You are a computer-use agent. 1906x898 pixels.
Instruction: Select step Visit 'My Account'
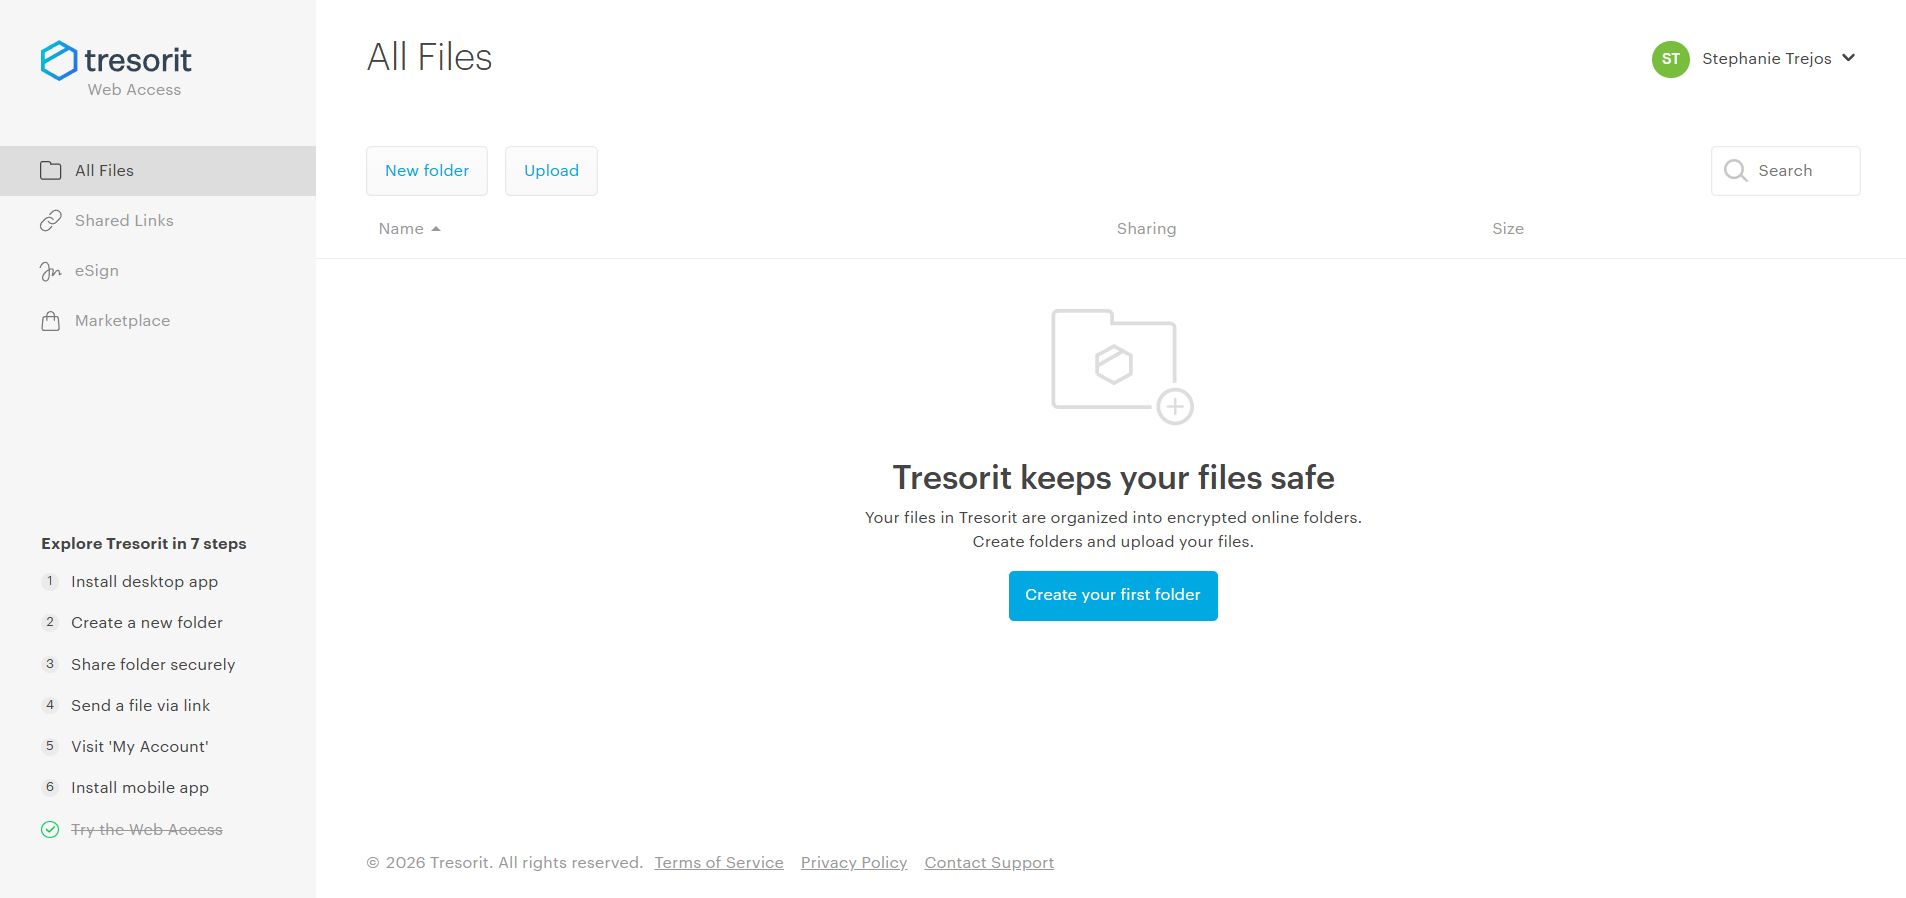[x=140, y=747]
